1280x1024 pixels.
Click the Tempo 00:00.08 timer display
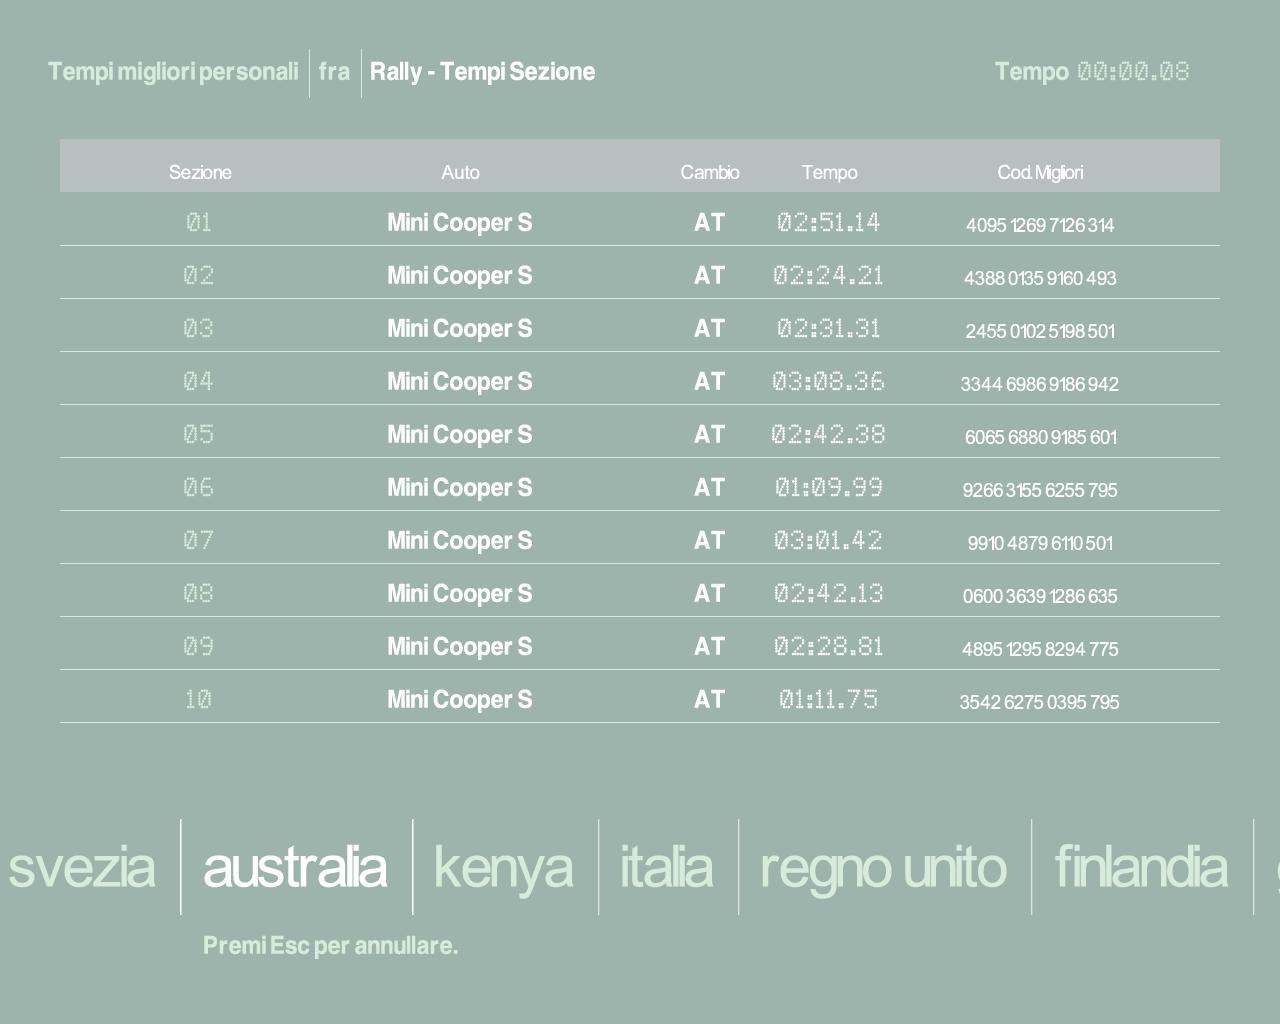1091,72
